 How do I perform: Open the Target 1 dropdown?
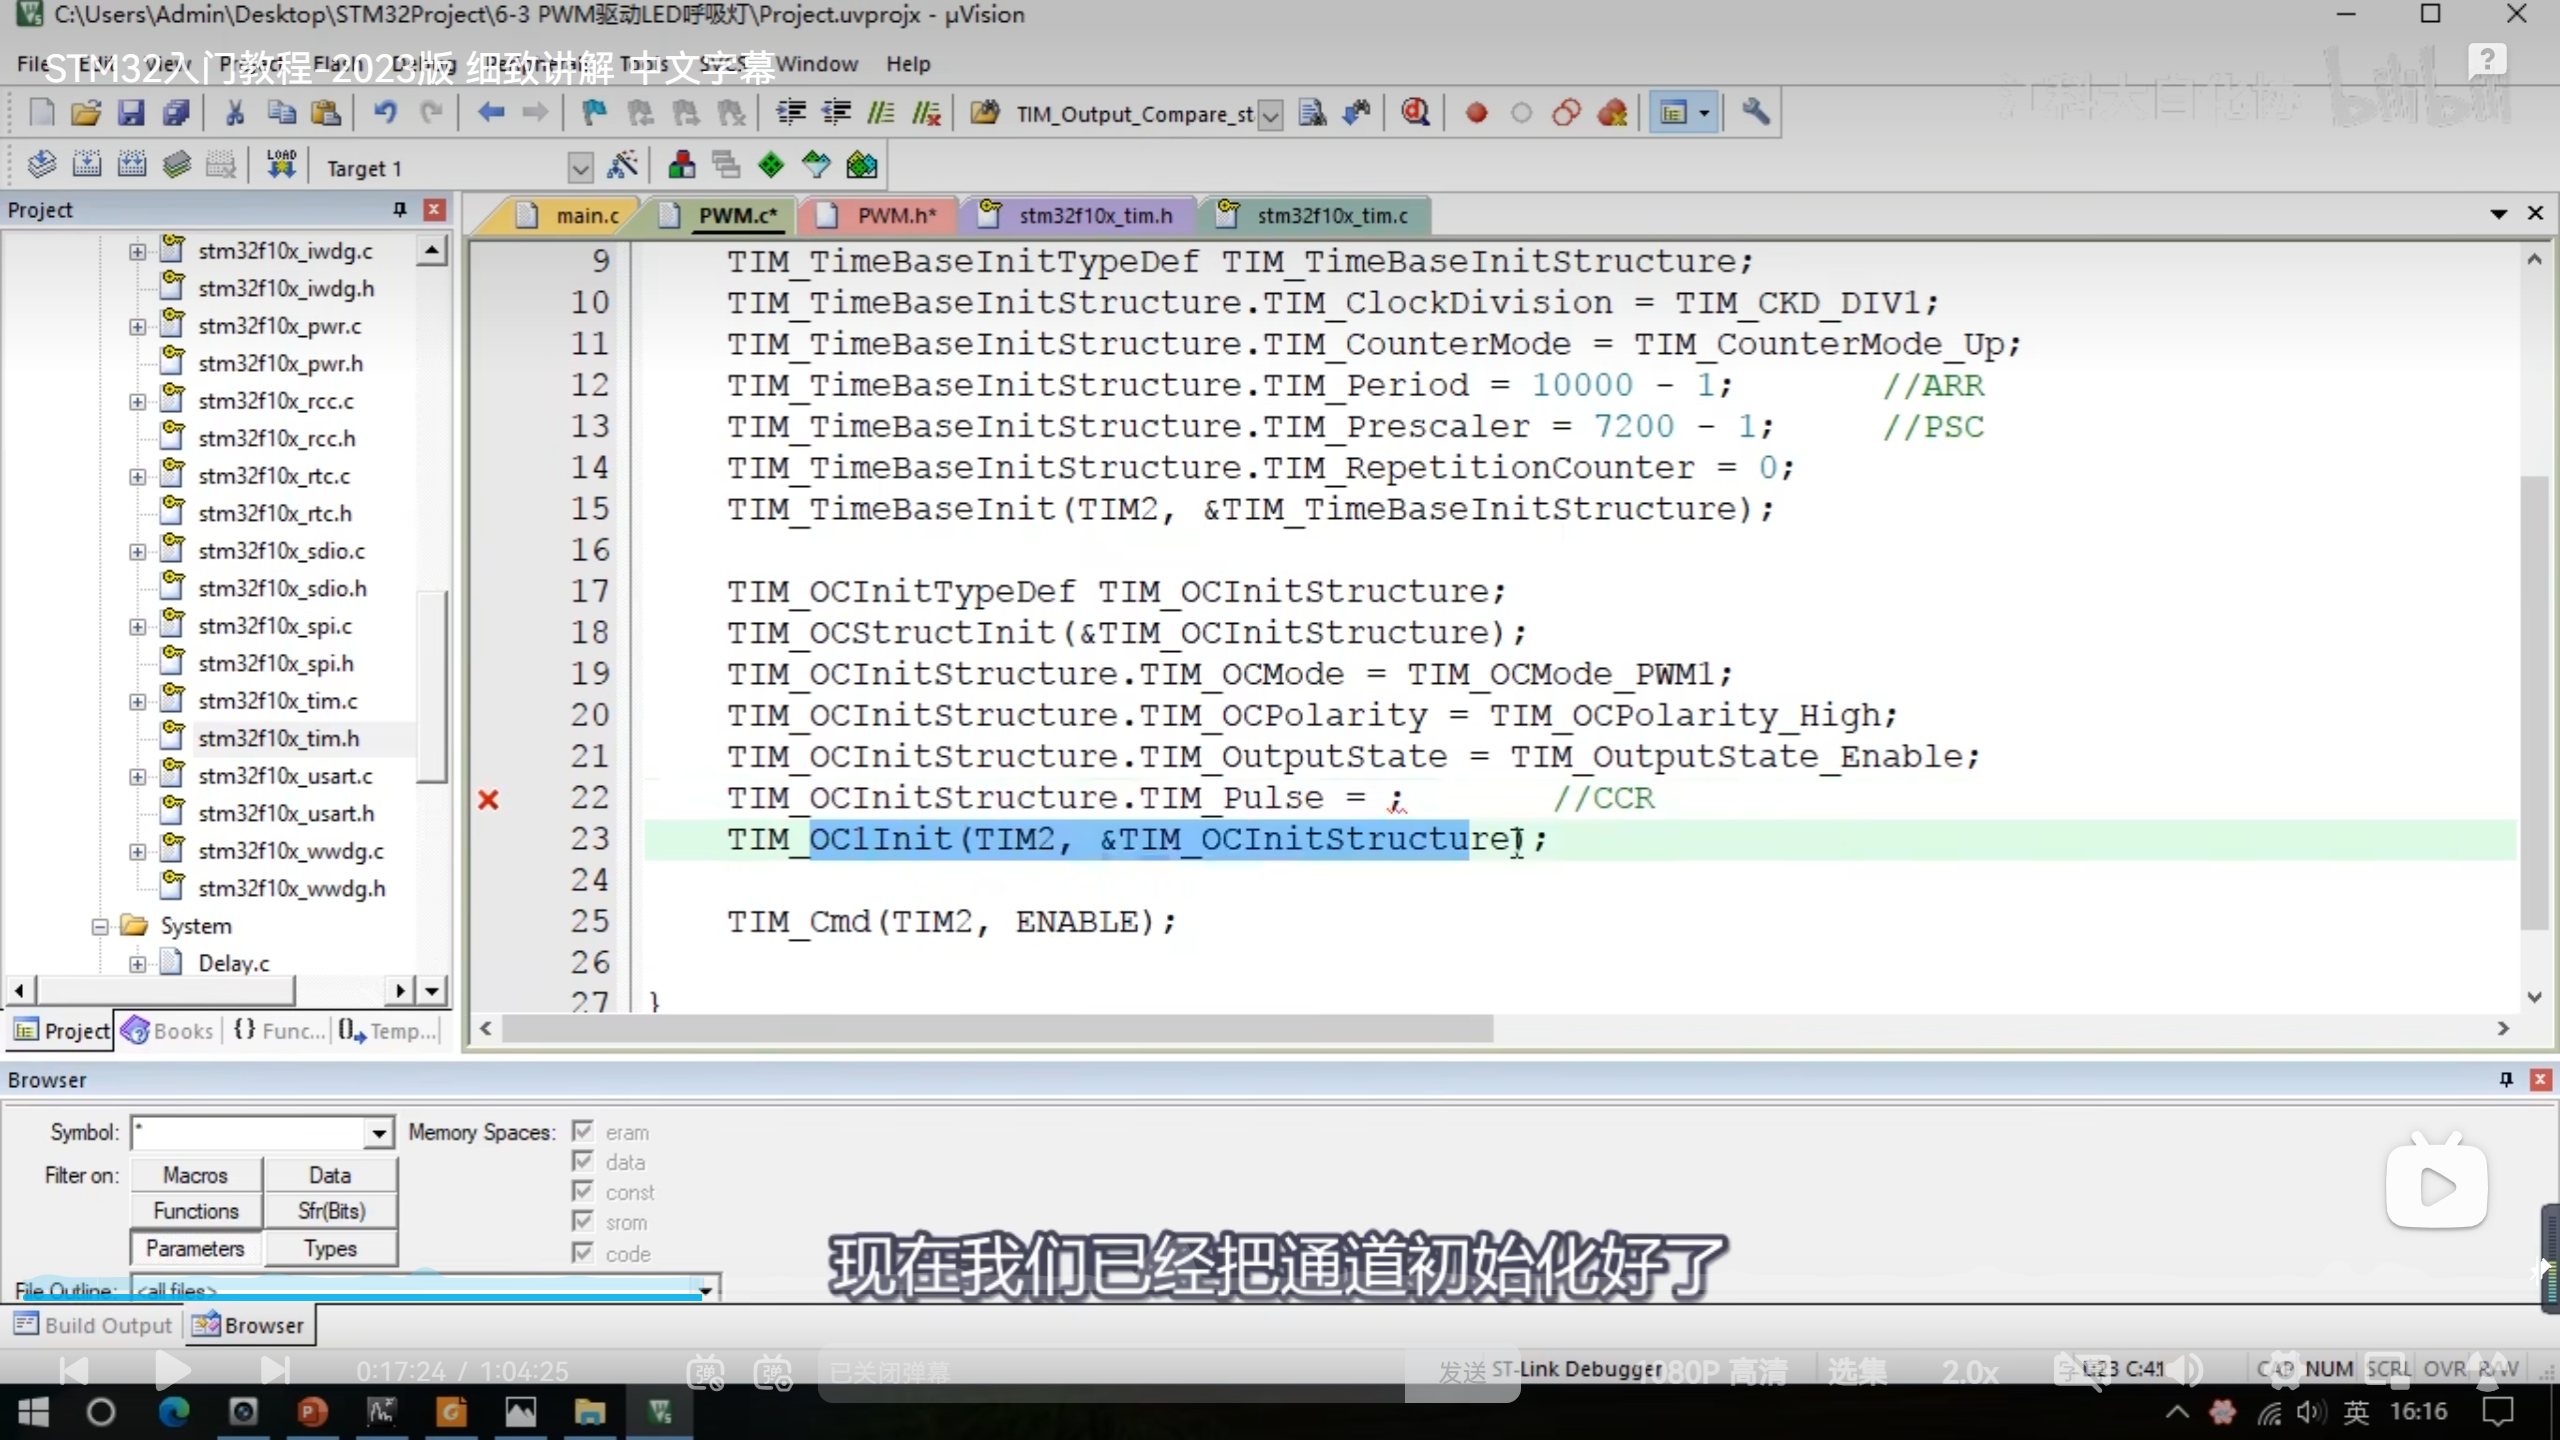pos(580,168)
